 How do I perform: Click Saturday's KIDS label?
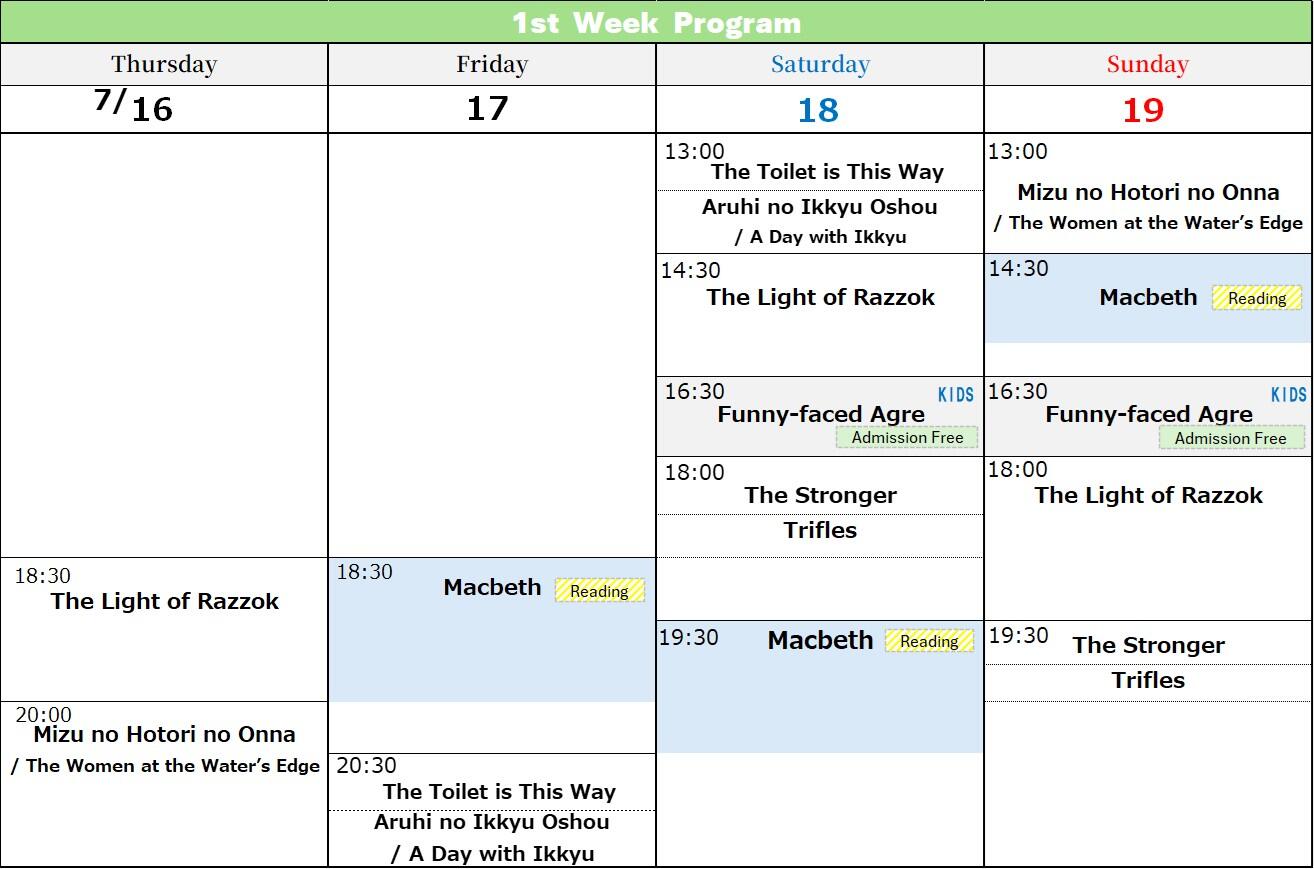tap(956, 395)
